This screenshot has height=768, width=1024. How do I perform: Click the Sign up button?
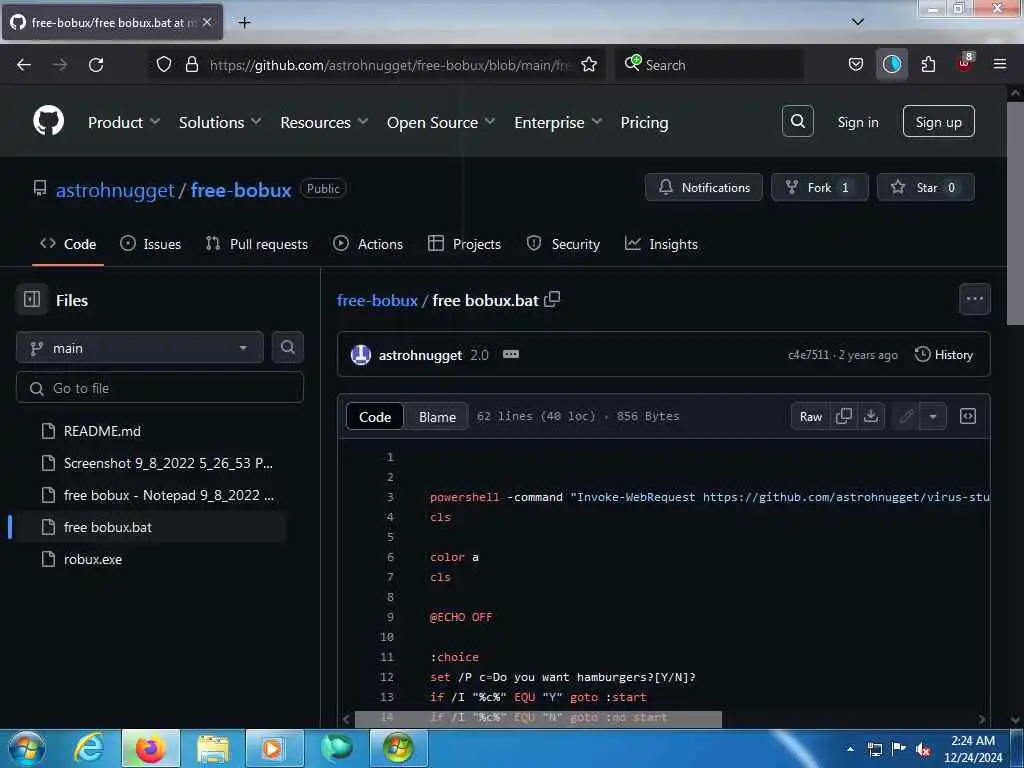coord(938,121)
